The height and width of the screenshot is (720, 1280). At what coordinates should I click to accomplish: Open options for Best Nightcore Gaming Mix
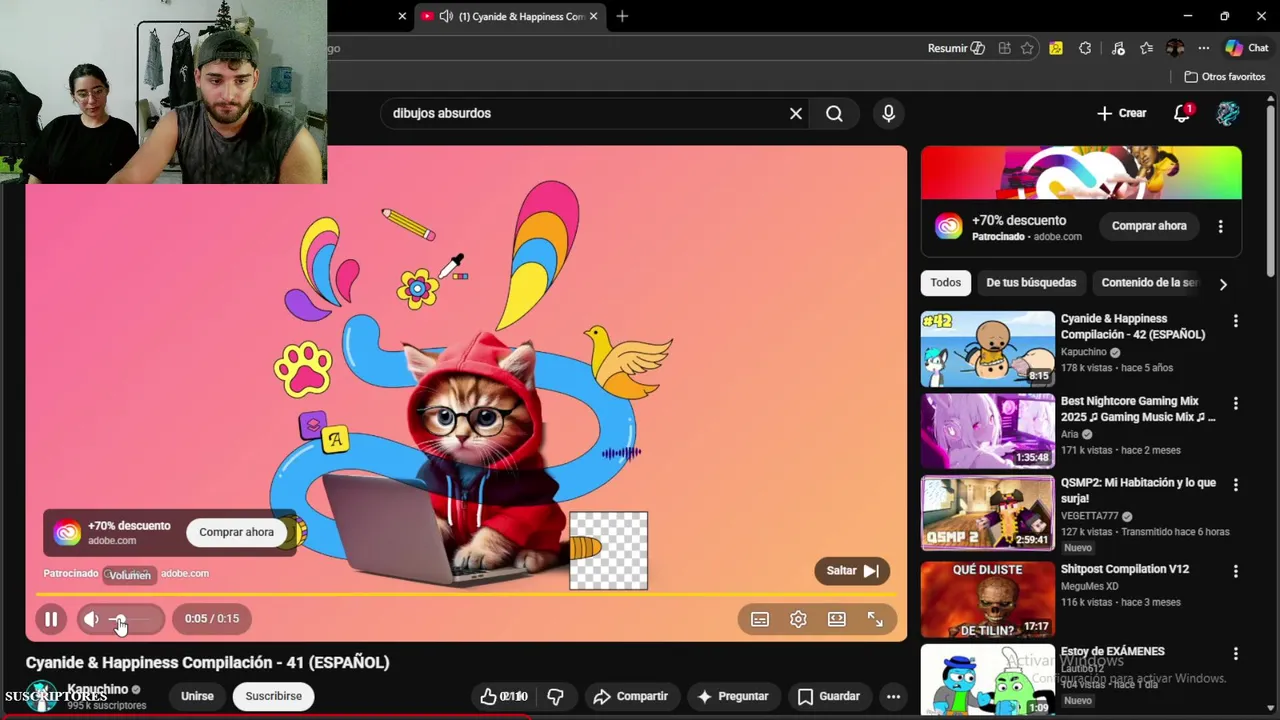(x=1235, y=403)
